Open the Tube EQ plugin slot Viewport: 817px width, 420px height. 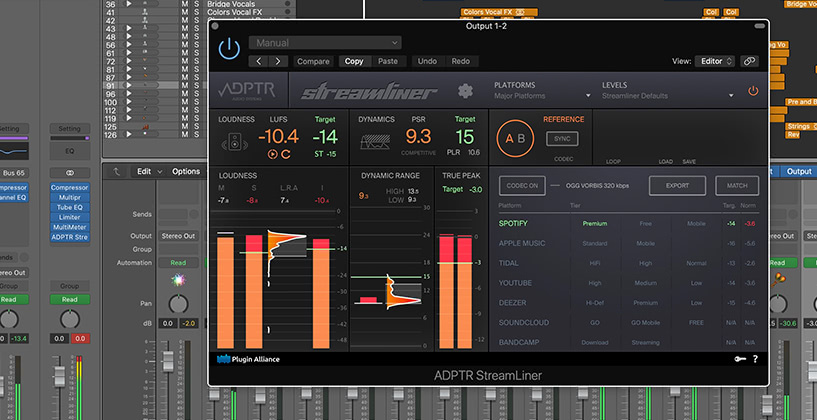click(x=70, y=207)
